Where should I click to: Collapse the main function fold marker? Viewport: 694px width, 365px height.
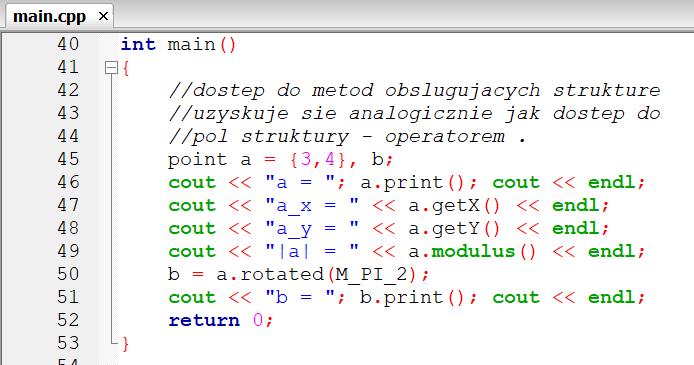click(111, 68)
